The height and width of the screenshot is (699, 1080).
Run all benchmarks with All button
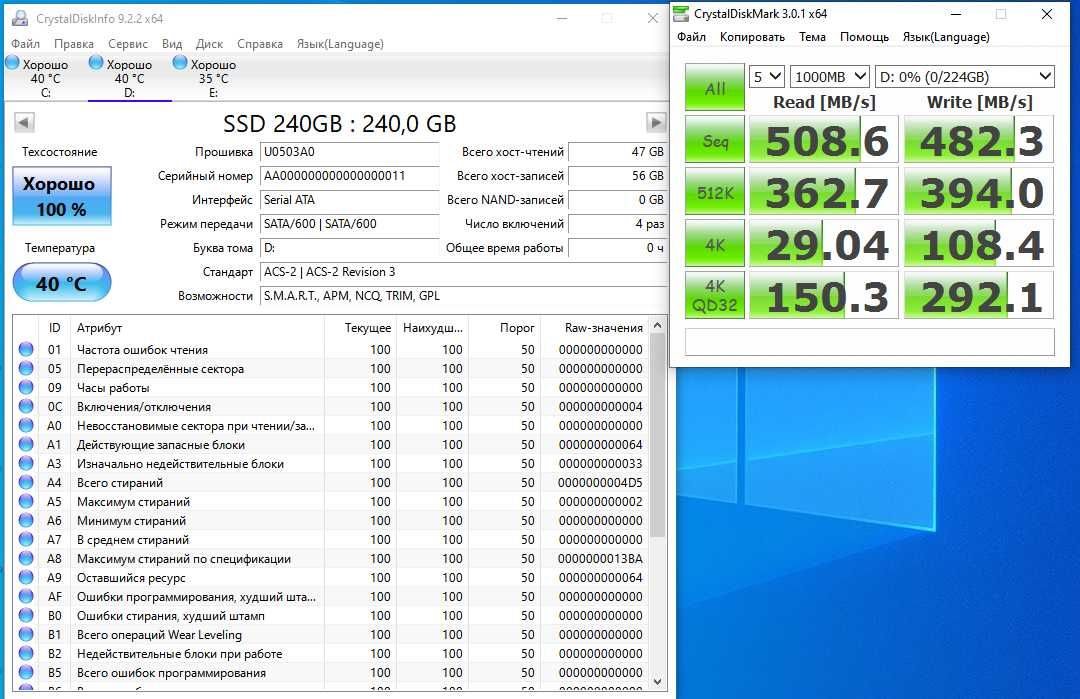coord(714,87)
